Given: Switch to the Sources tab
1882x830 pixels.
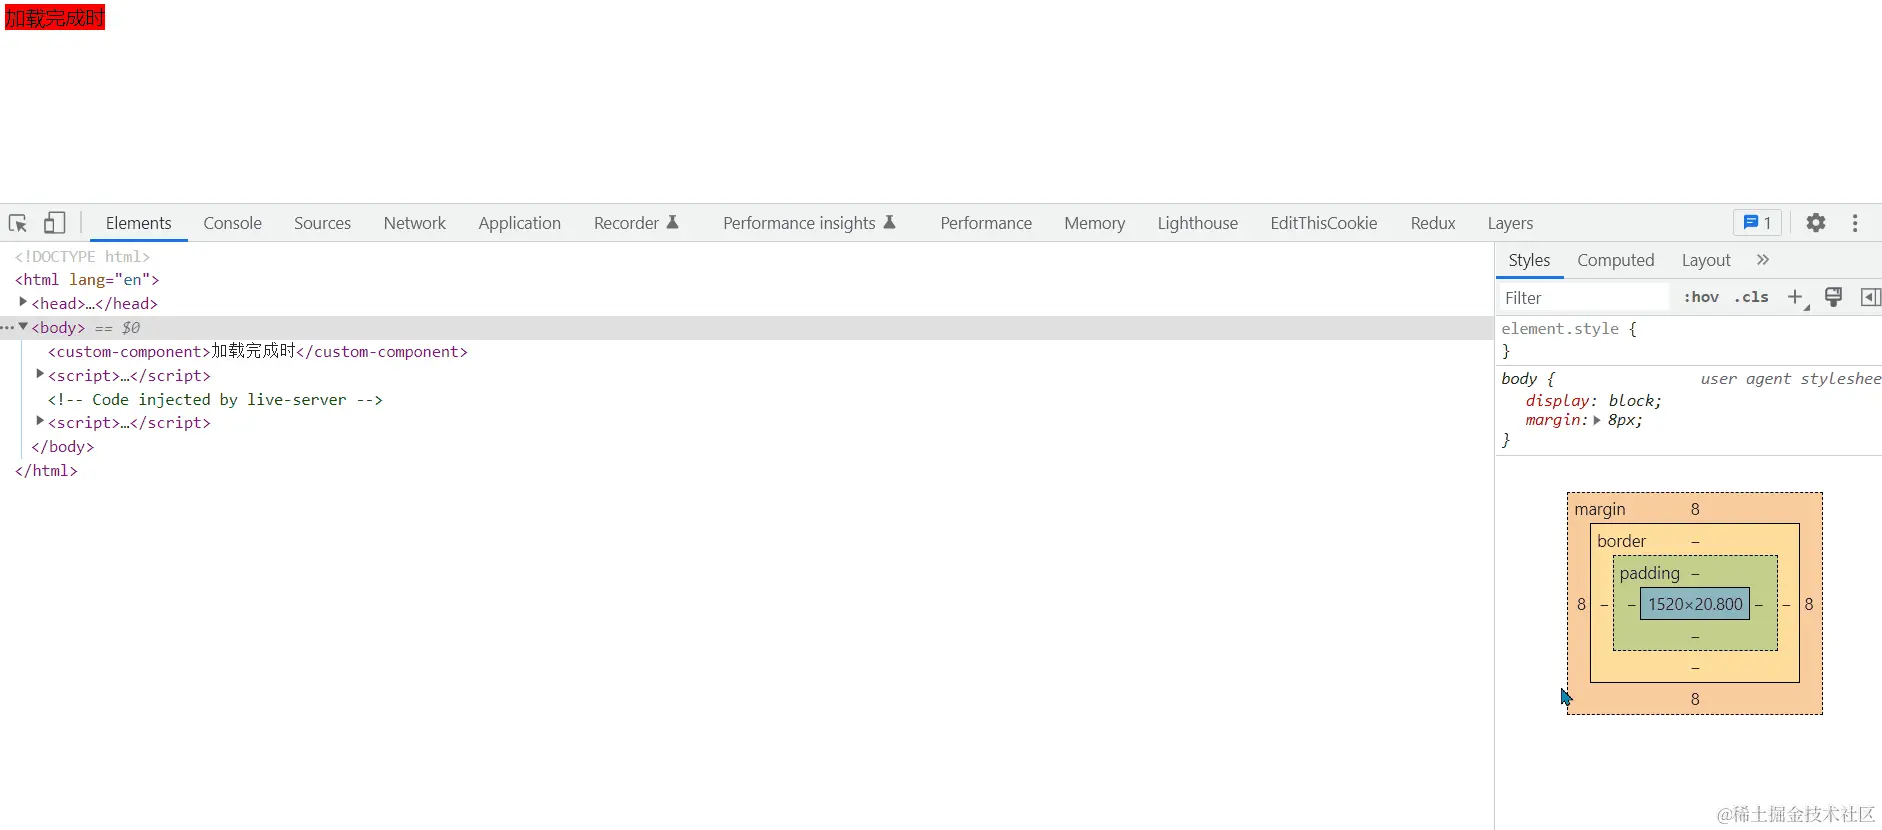Looking at the screenshot, I should coord(322,223).
